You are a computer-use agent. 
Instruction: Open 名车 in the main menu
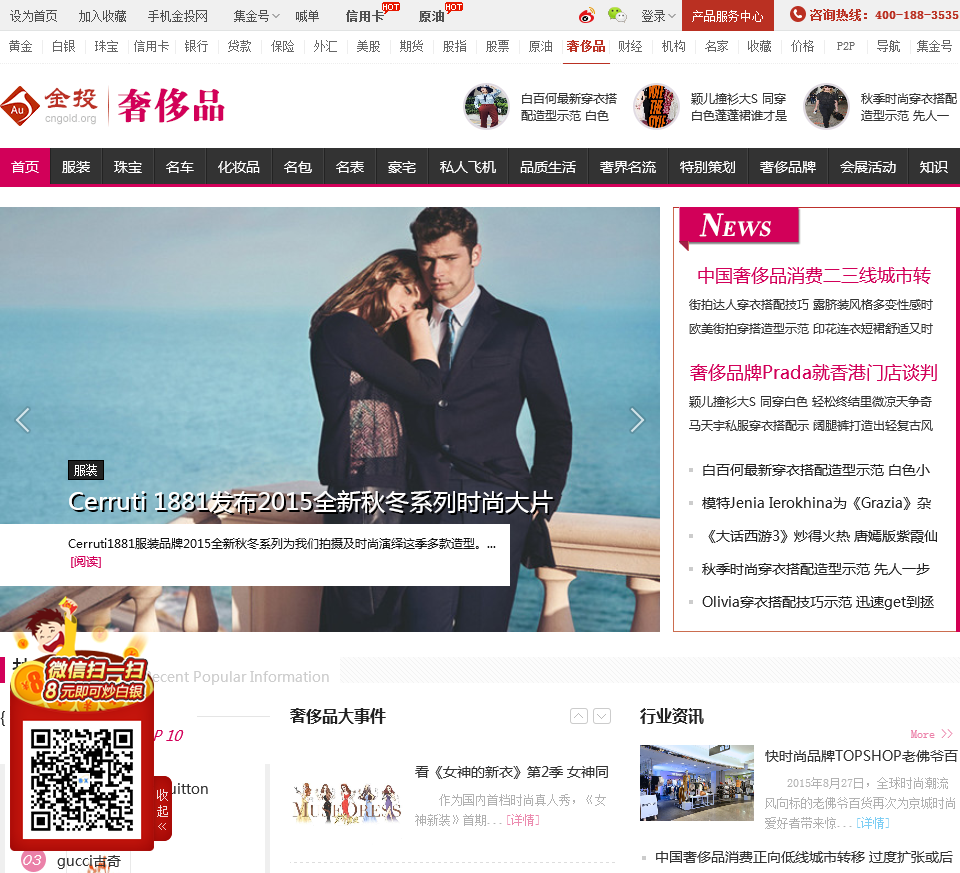pyautogui.click(x=179, y=167)
